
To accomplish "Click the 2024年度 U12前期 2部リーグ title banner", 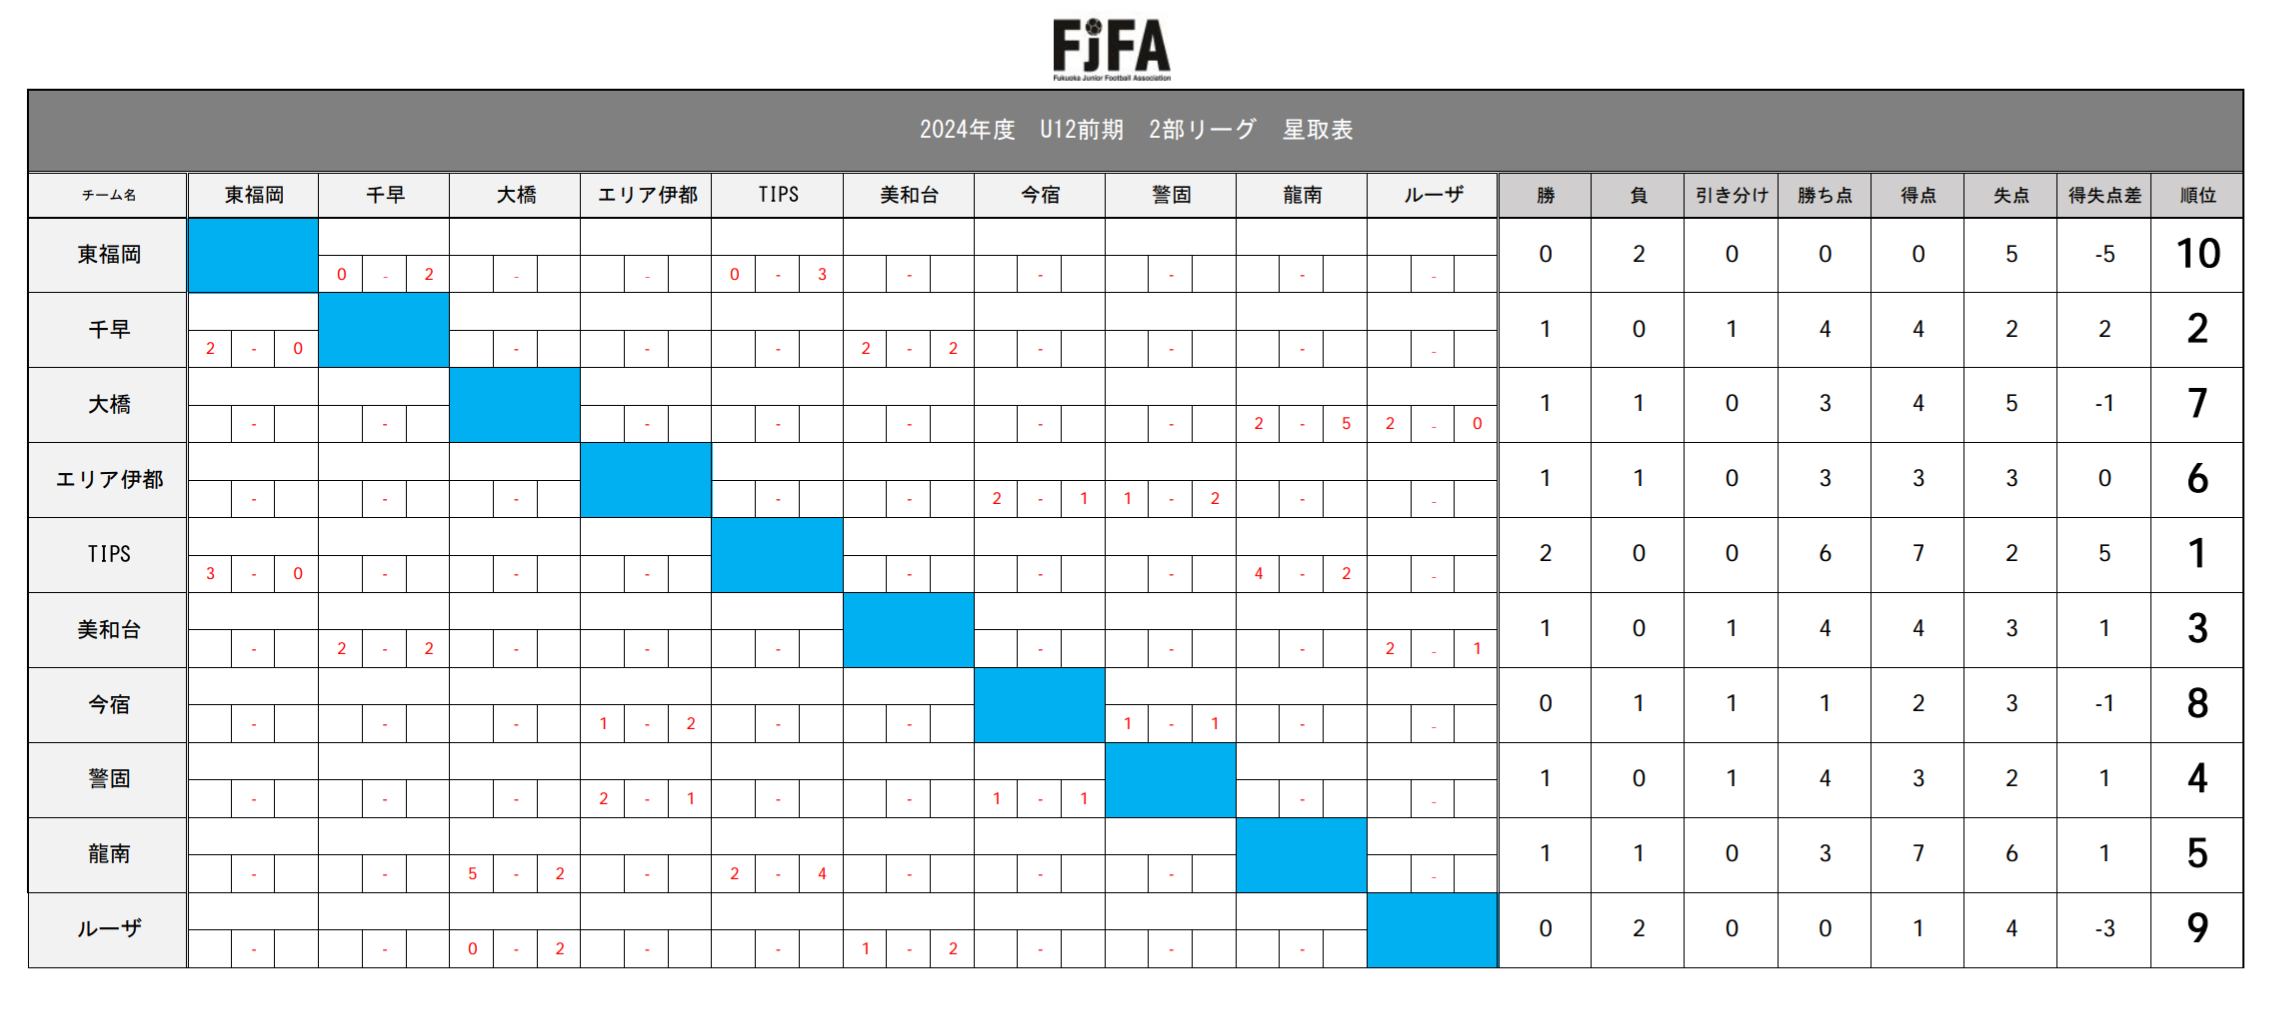I will coord(1135,130).
